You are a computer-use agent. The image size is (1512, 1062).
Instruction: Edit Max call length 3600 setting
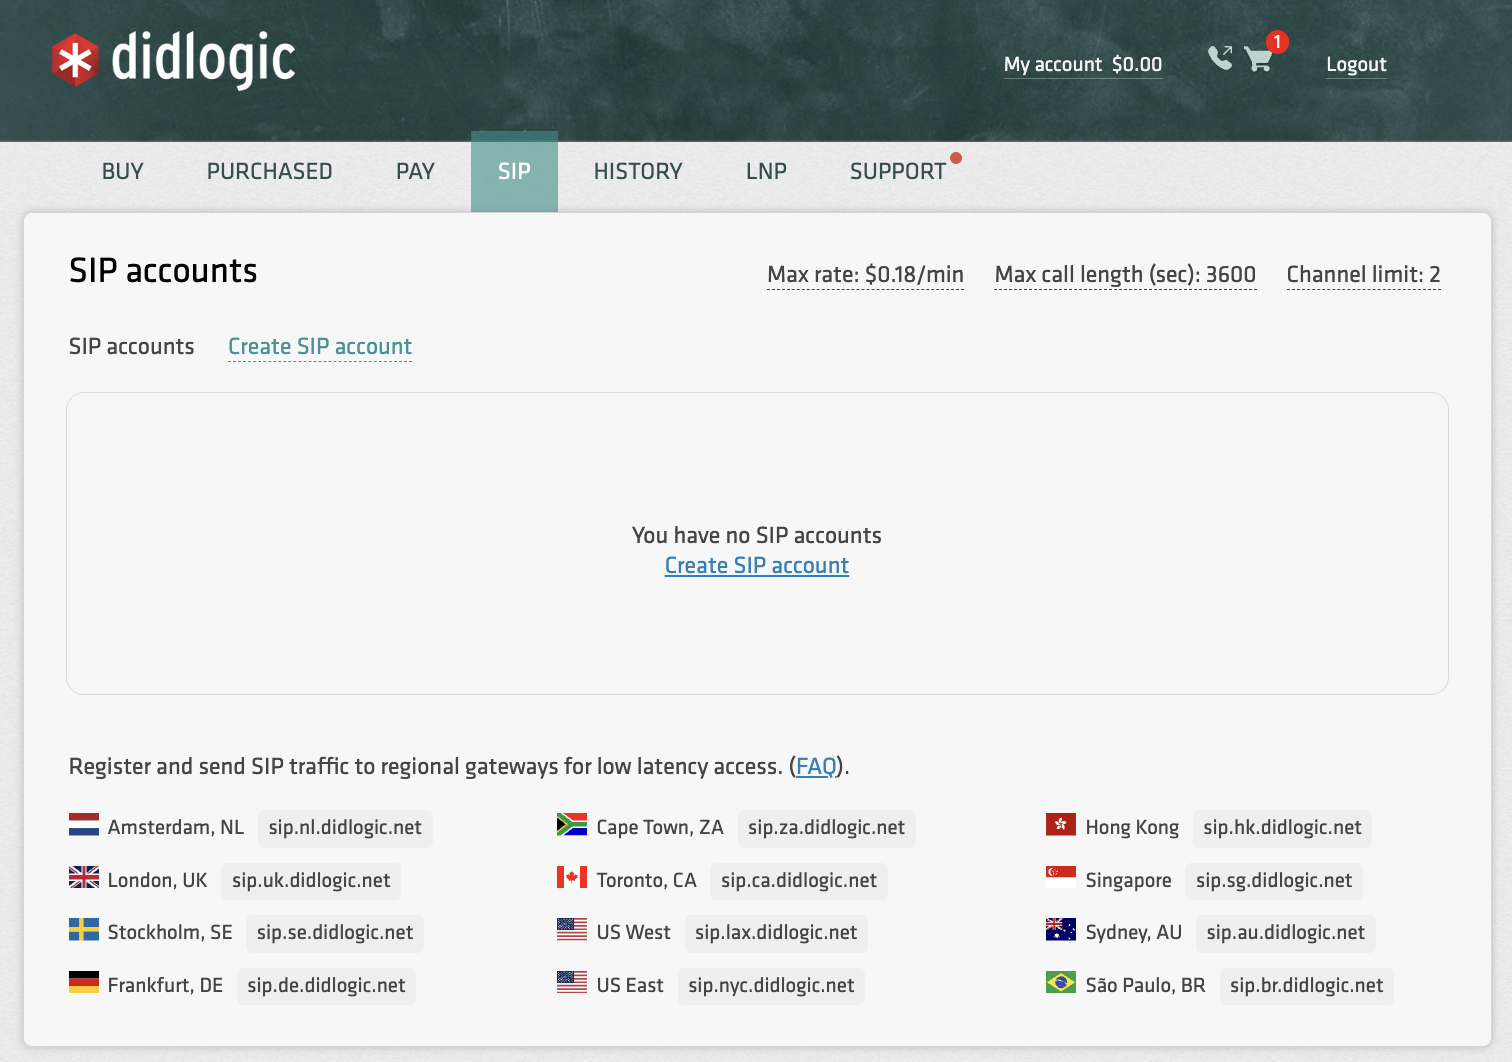coord(1125,275)
